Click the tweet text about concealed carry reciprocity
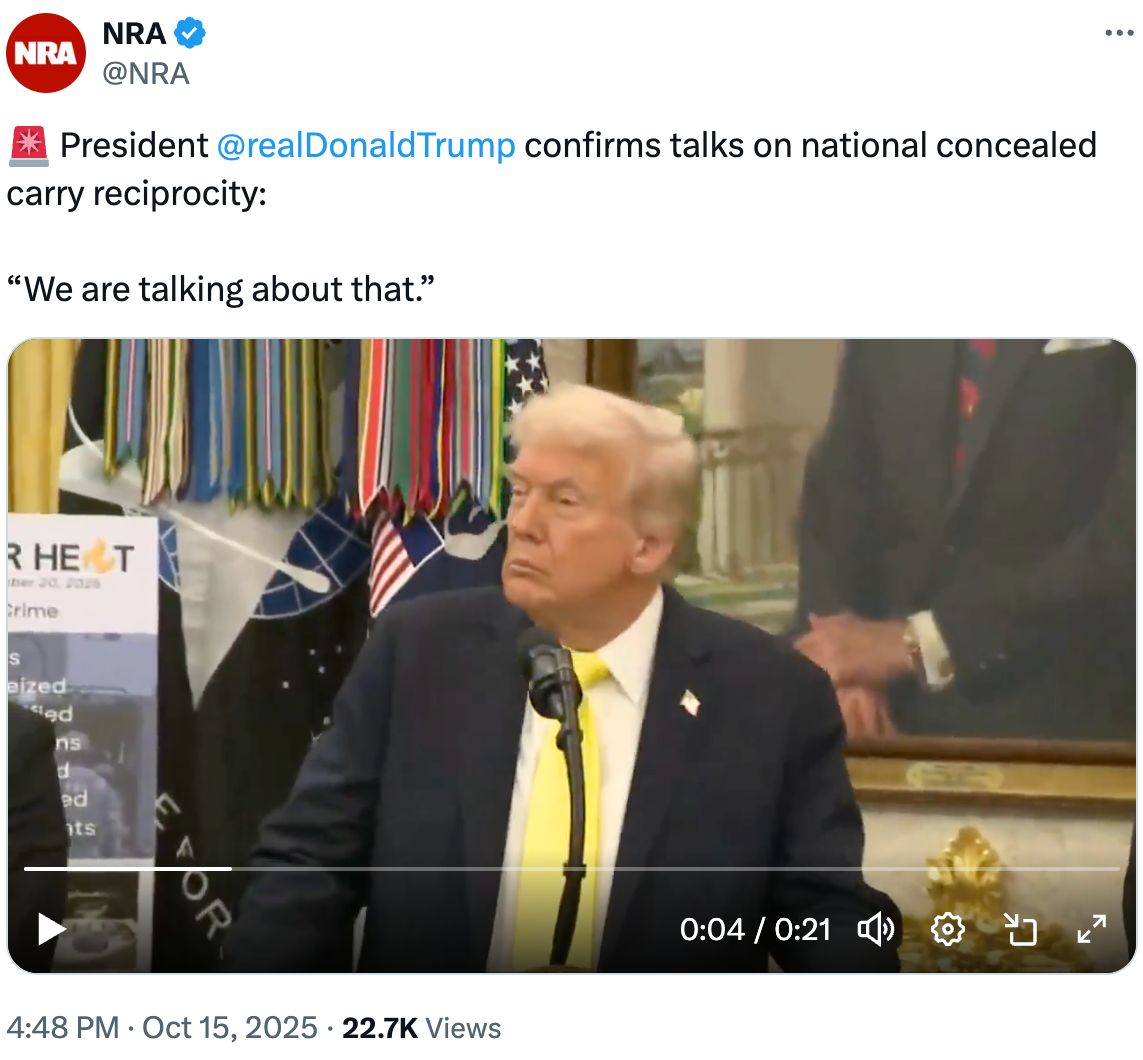Screen dimensions: 1143x1060 coord(552,169)
